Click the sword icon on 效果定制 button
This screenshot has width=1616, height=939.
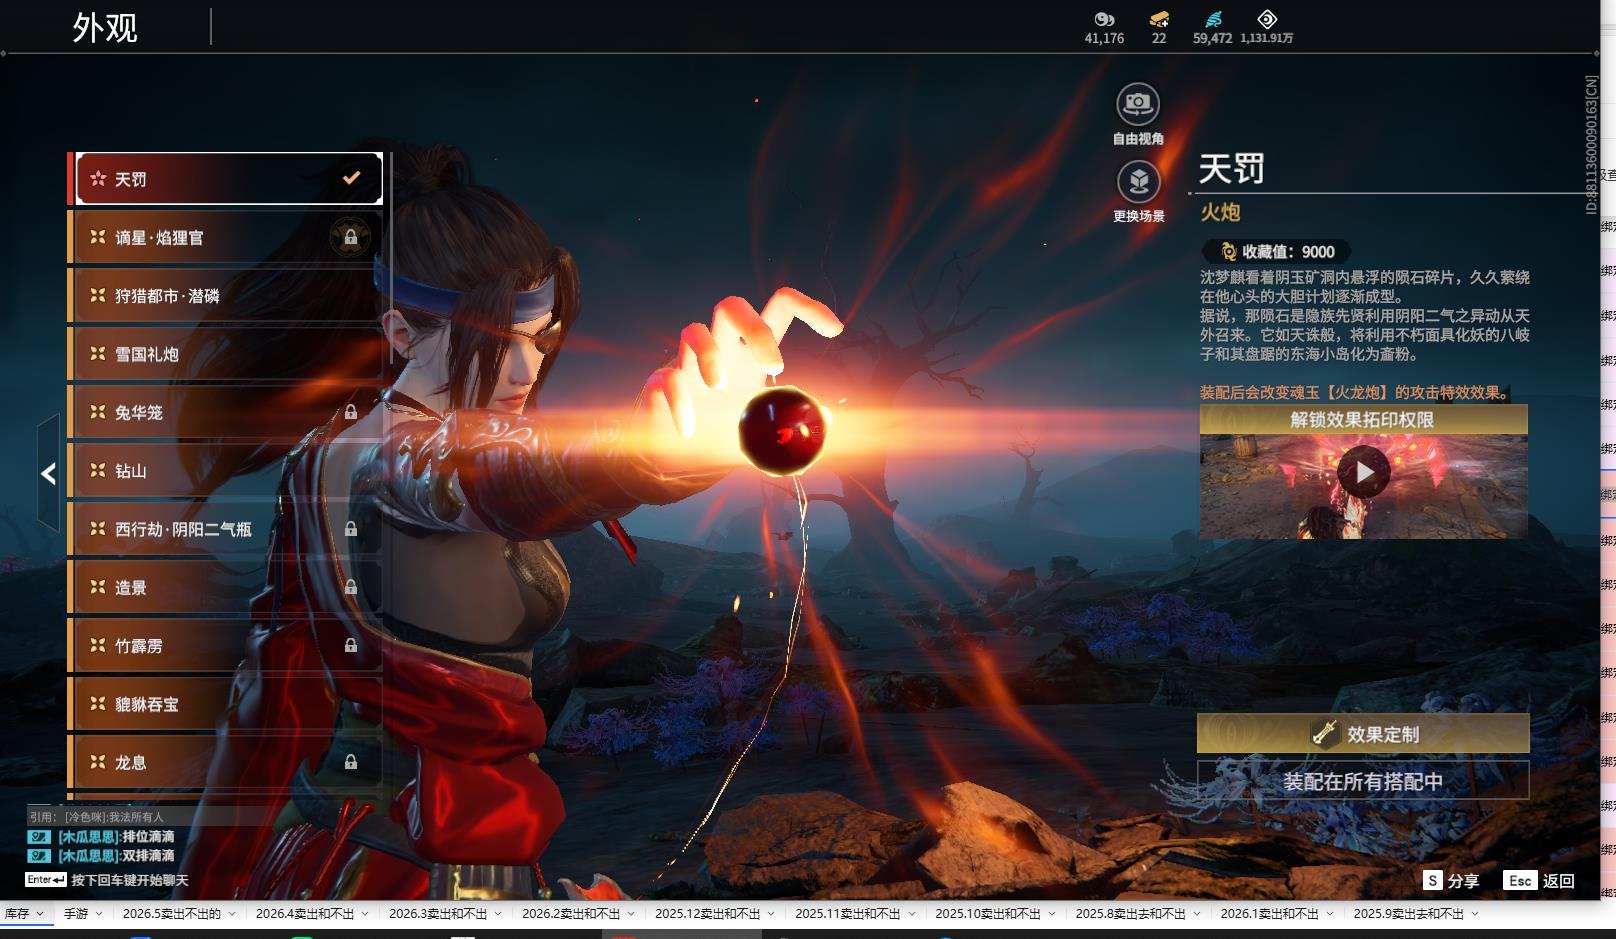(1325, 733)
